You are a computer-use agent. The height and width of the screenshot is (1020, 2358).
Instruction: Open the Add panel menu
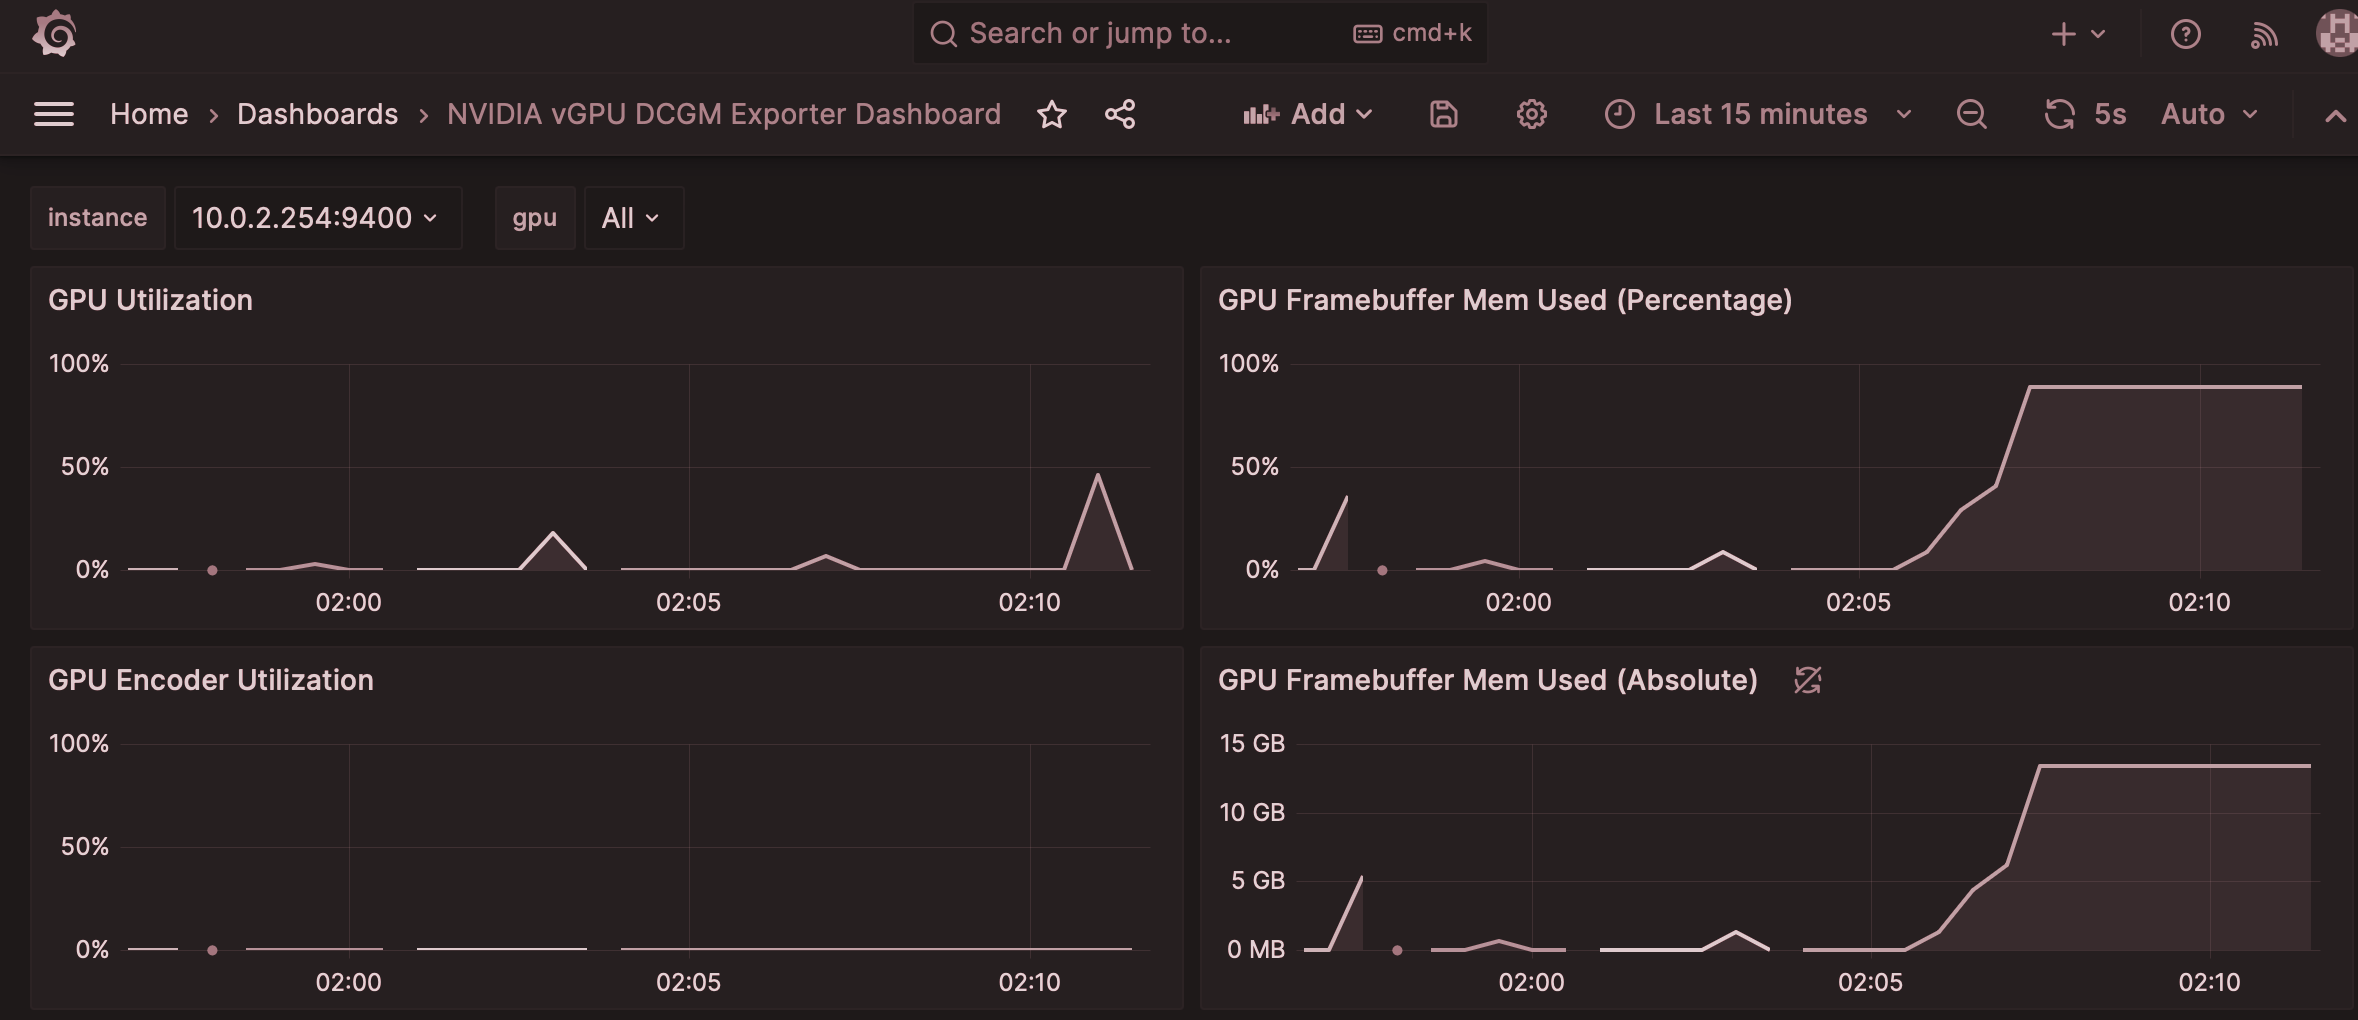click(x=1307, y=114)
